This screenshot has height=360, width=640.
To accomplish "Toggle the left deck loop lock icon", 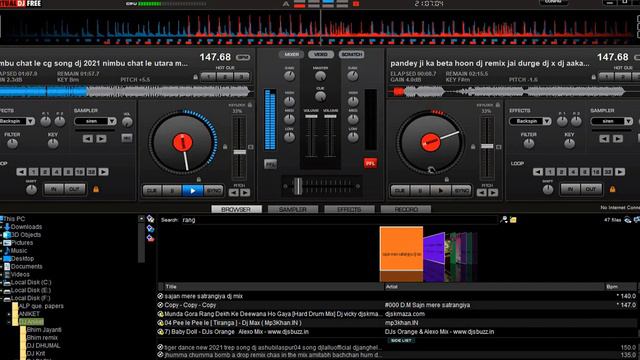I will (x=96, y=189).
